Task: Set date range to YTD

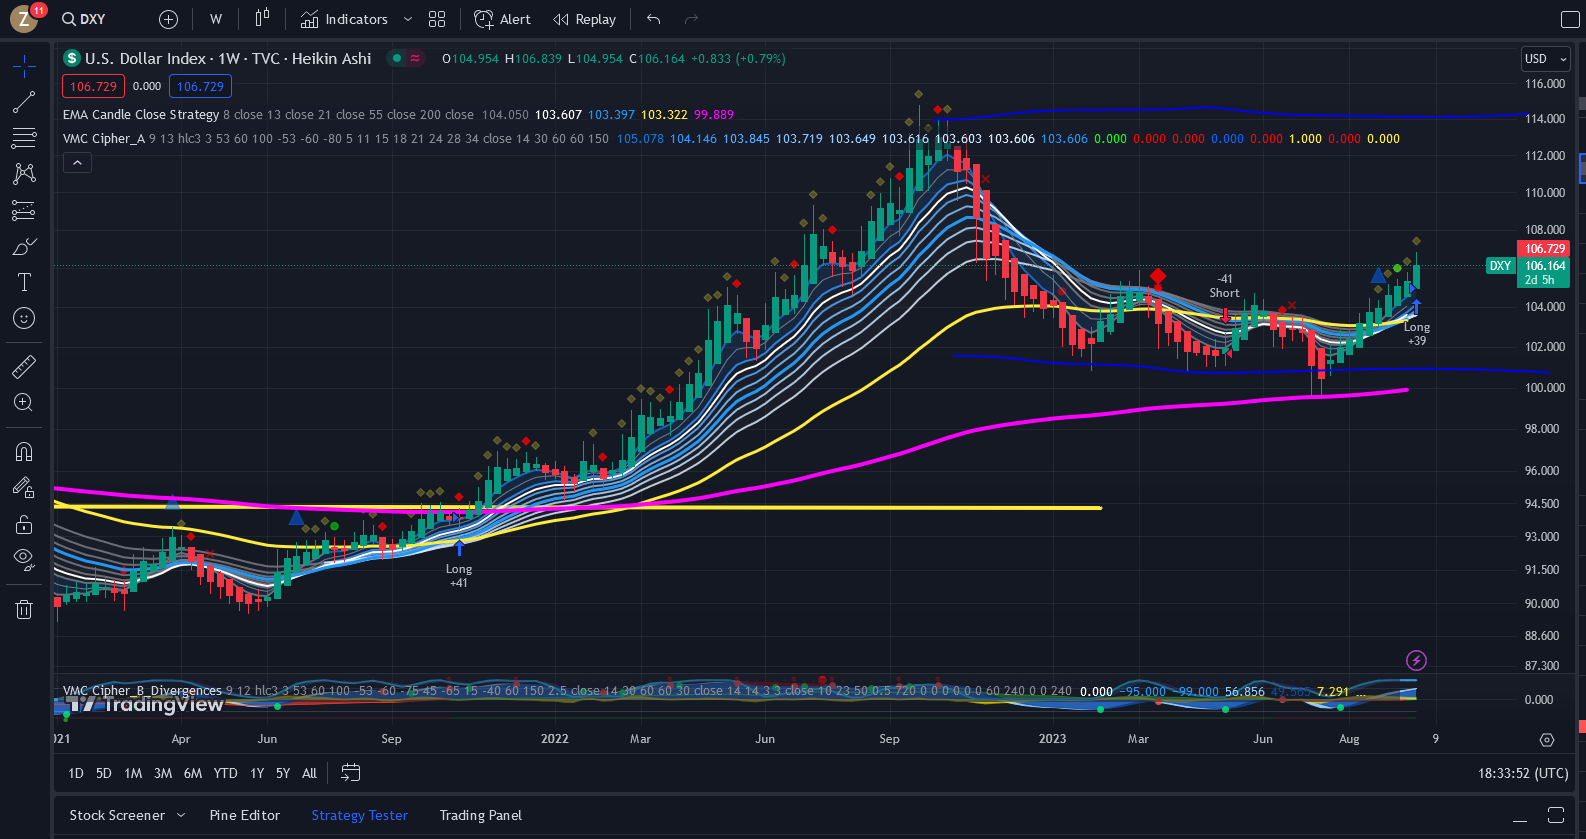Action: tap(226, 773)
